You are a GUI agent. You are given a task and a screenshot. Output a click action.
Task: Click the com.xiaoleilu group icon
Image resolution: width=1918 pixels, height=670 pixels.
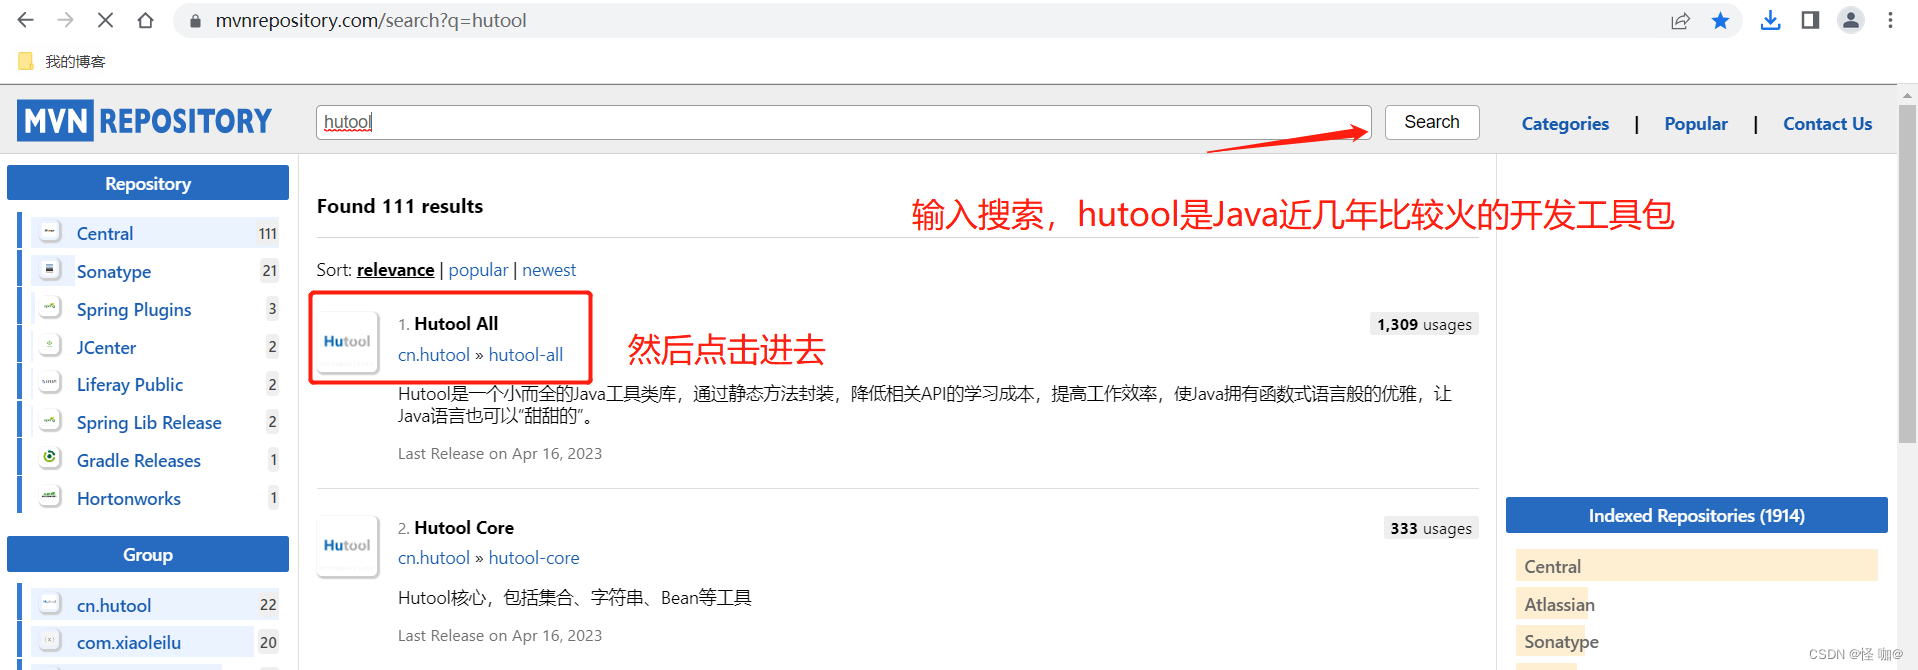[x=50, y=641]
